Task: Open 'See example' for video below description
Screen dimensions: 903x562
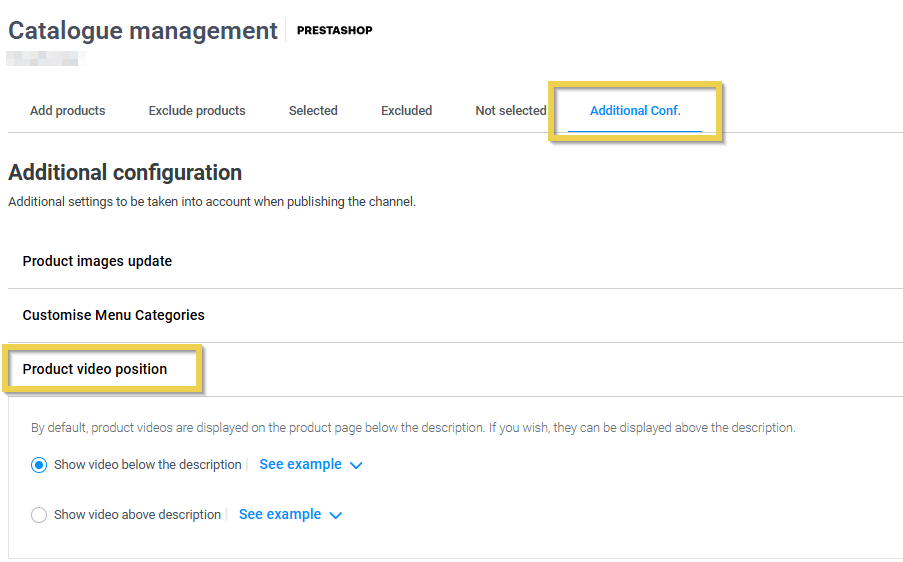Action: pos(300,465)
